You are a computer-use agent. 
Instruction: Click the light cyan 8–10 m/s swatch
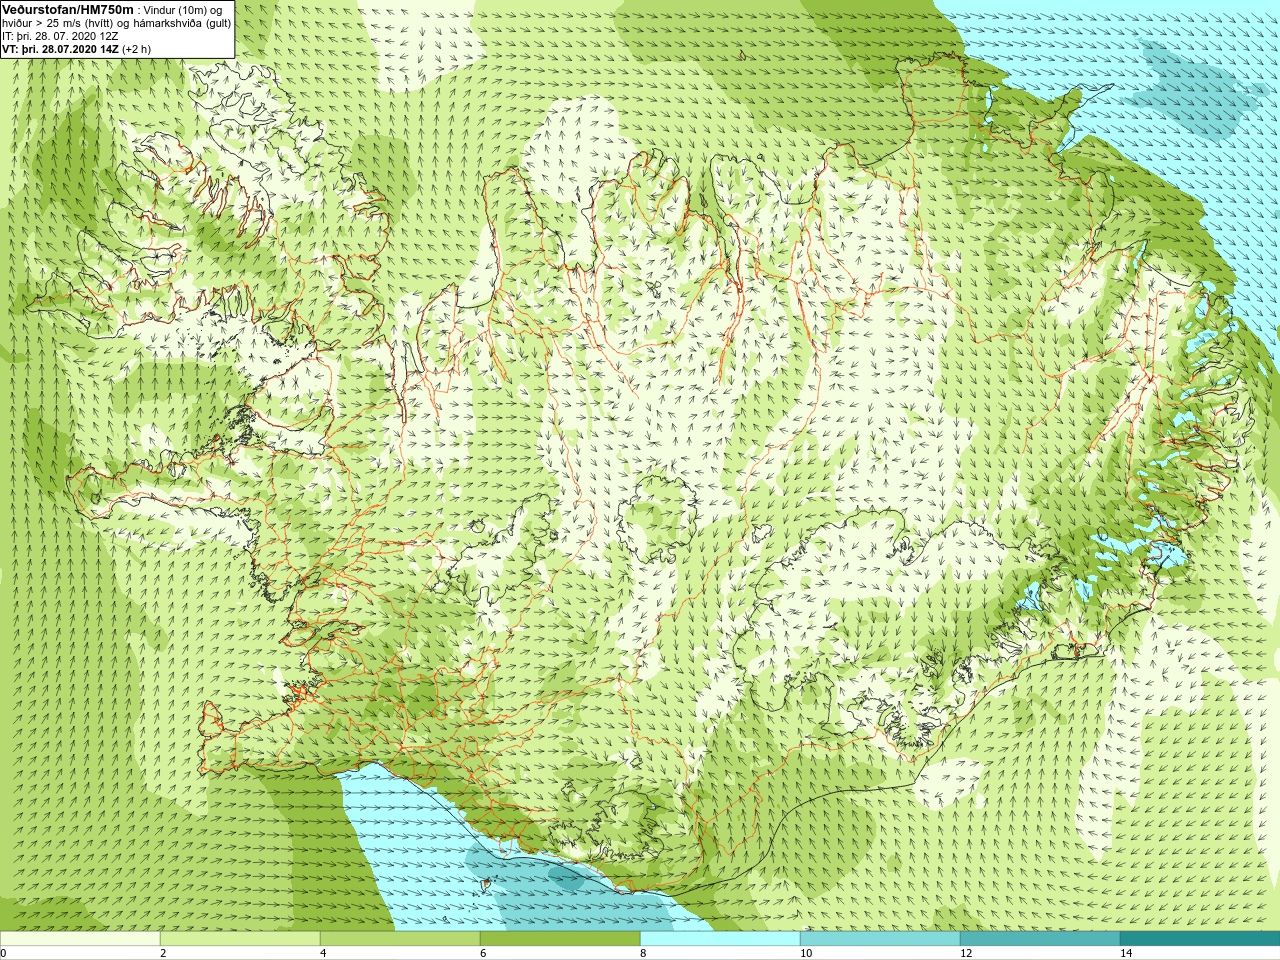pos(720,939)
